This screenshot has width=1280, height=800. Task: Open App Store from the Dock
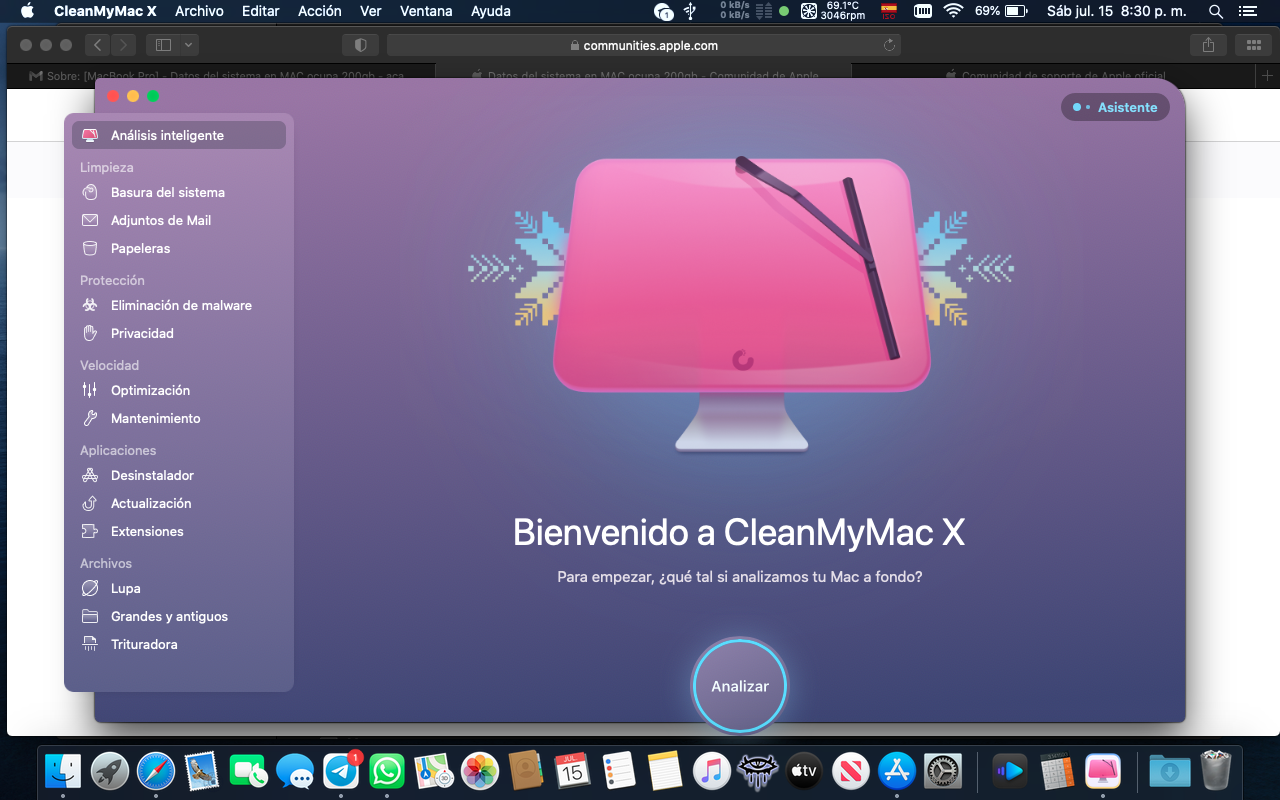897,771
